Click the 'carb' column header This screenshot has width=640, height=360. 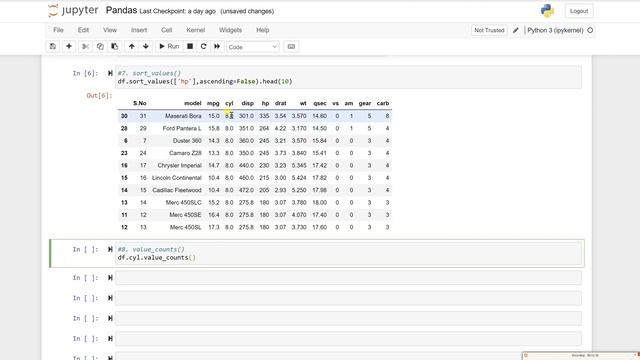[x=383, y=103]
